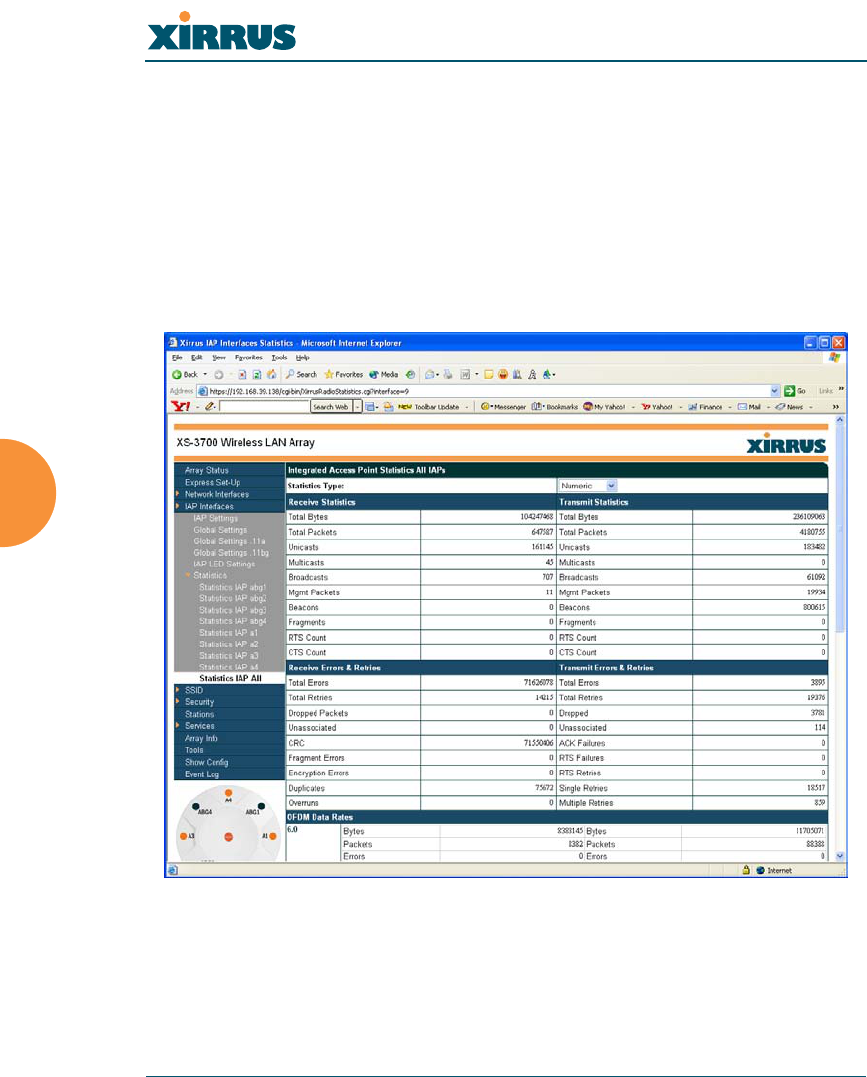Click the Research books icon
The image size is (867, 1077).
517,374
